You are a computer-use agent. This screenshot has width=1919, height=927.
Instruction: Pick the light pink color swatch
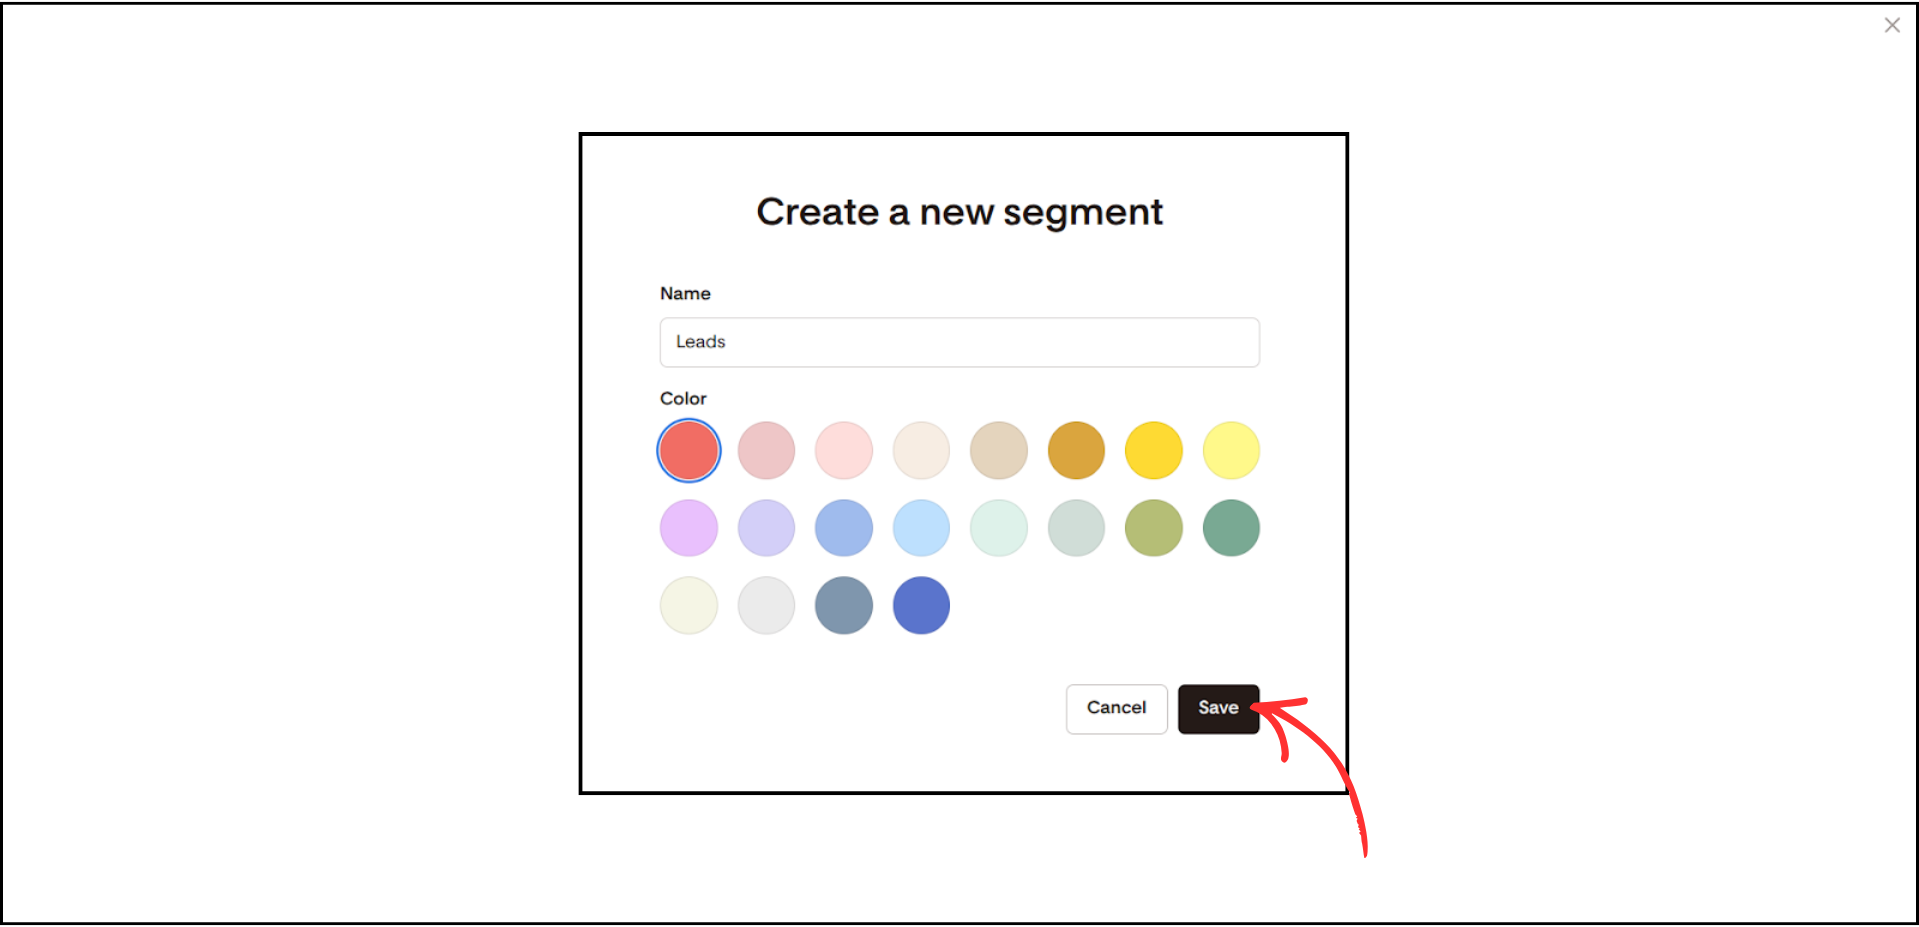pyautogui.click(x=843, y=450)
